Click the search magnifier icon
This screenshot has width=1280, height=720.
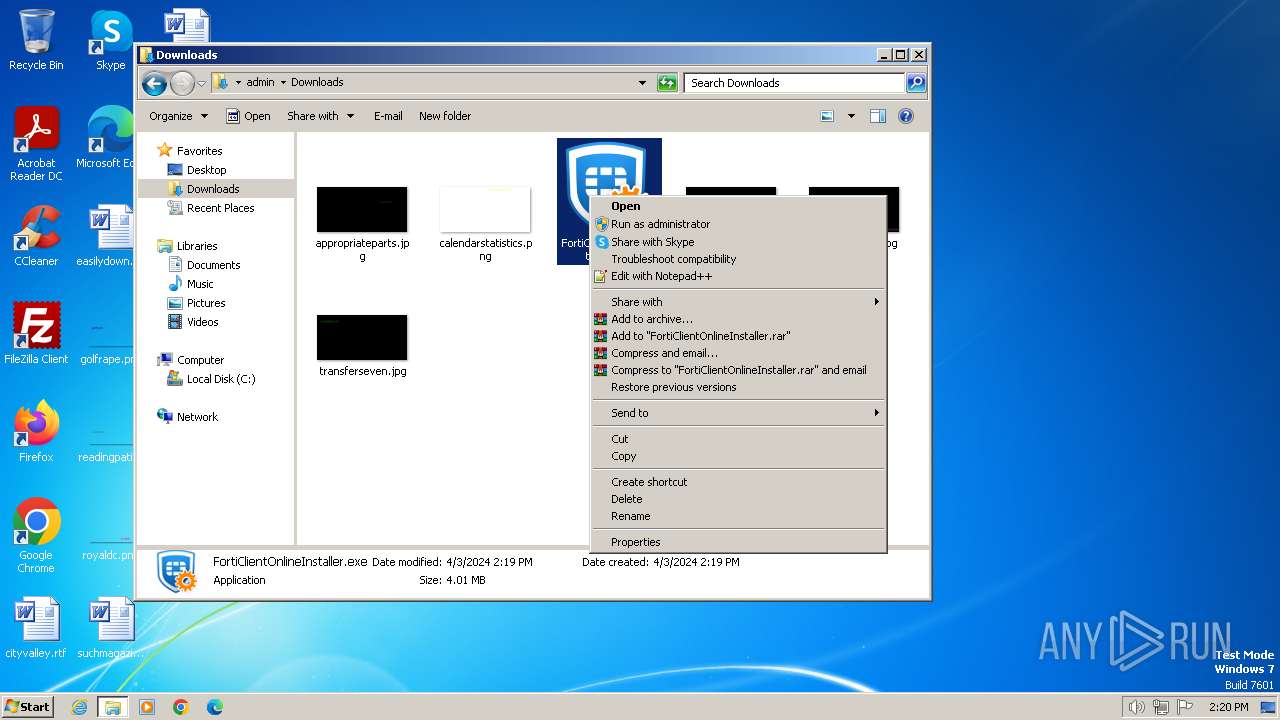915,83
